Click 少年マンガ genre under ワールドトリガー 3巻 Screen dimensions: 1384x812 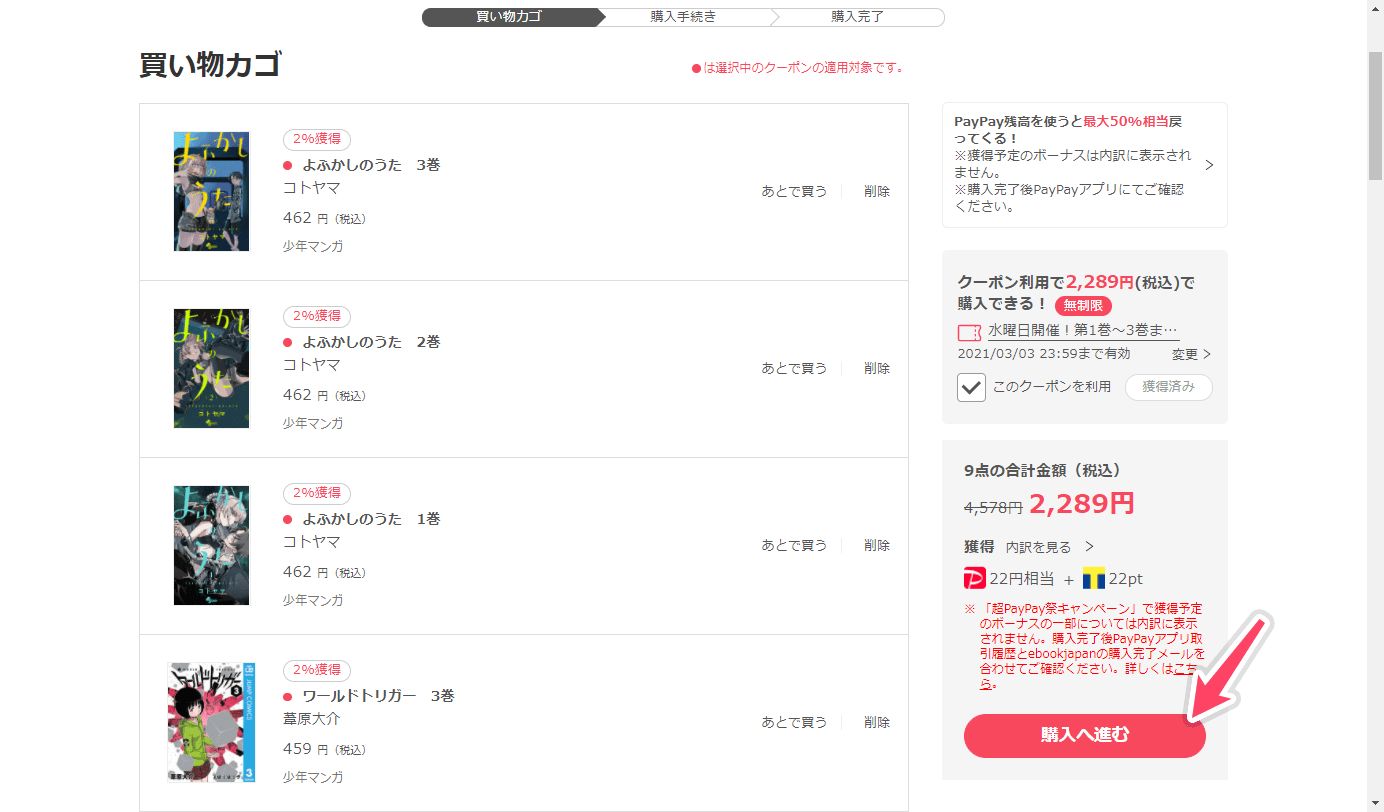coord(312,777)
